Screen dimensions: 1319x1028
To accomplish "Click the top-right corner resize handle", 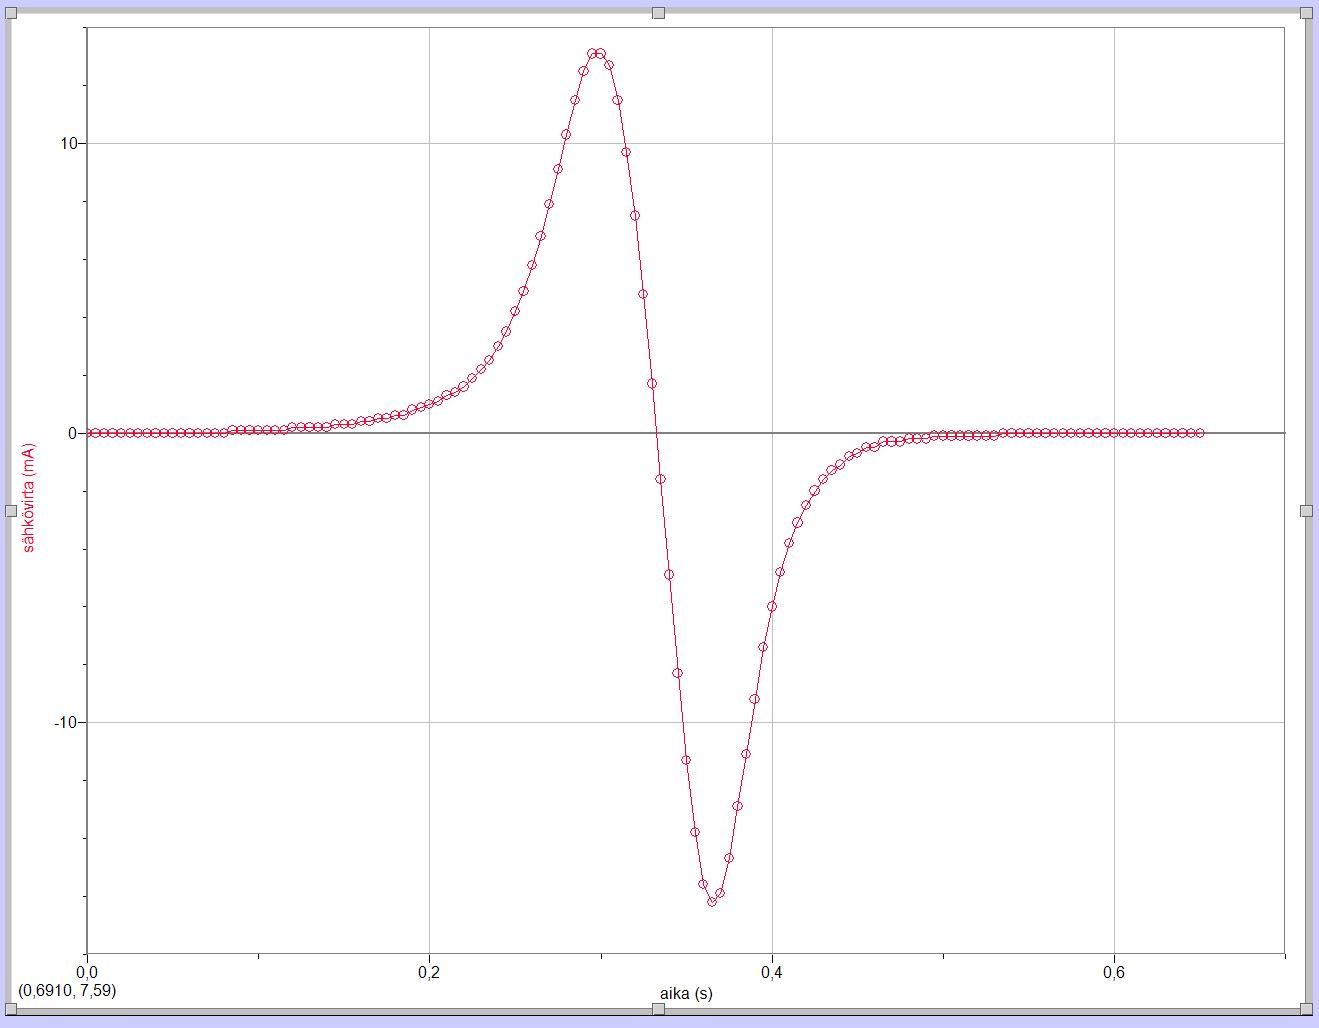I will [x=1306, y=12].
